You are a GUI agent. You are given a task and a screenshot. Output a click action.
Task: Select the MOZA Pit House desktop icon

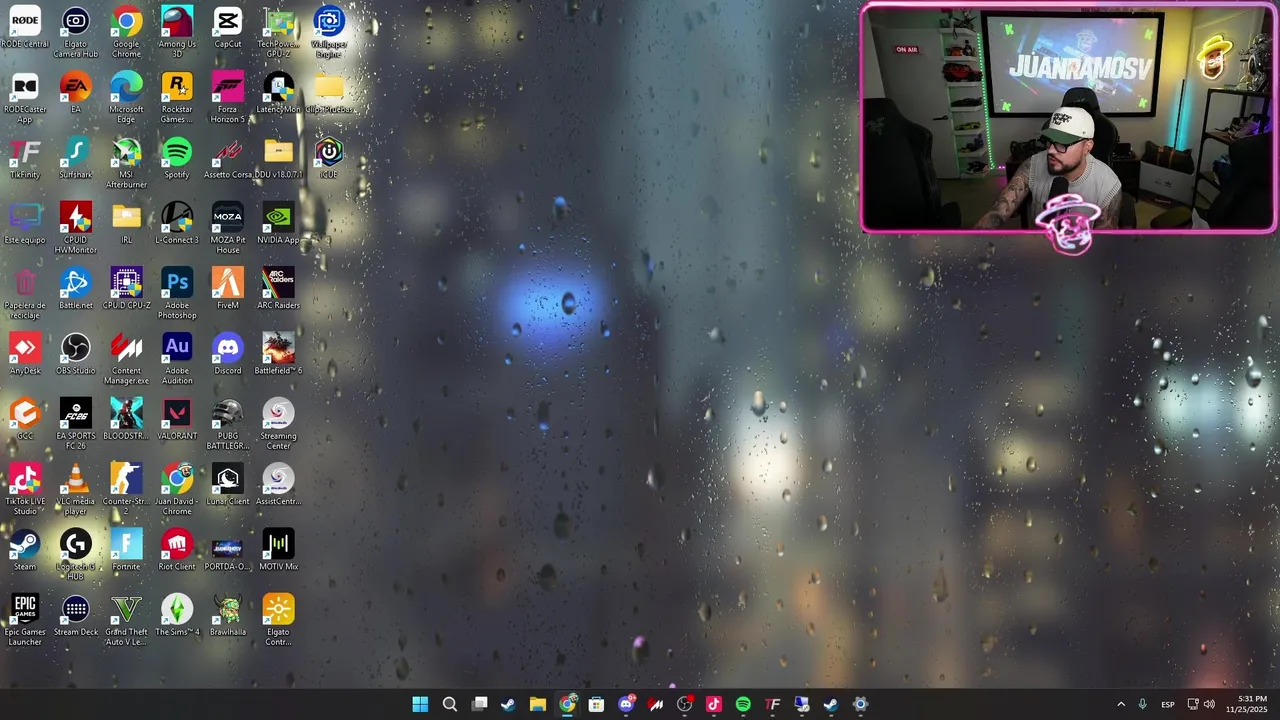pyautogui.click(x=228, y=228)
